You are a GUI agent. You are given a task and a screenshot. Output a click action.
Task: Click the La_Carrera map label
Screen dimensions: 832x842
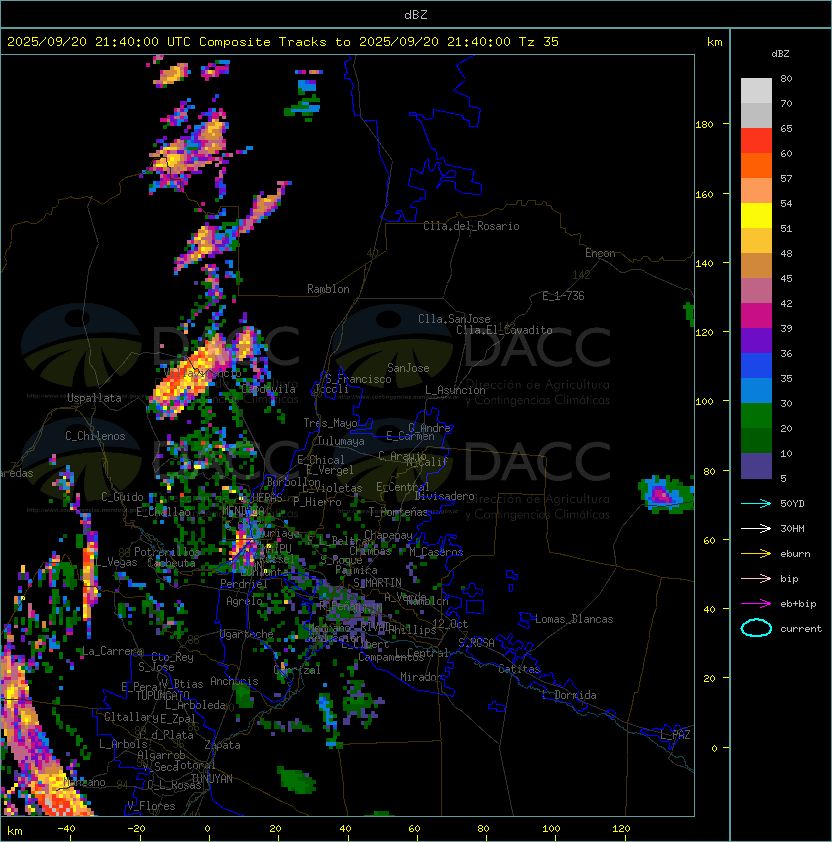[x=112, y=651]
